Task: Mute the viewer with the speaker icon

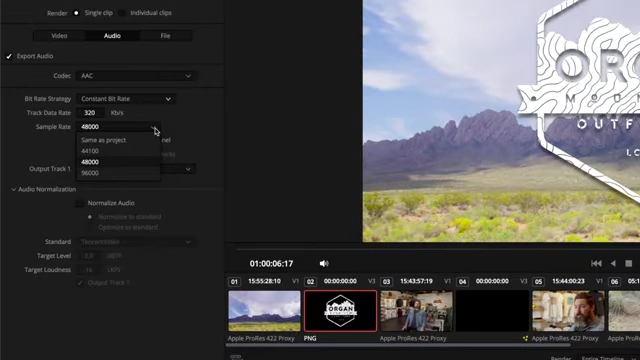Action: pyautogui.click(x=324, y=264)
